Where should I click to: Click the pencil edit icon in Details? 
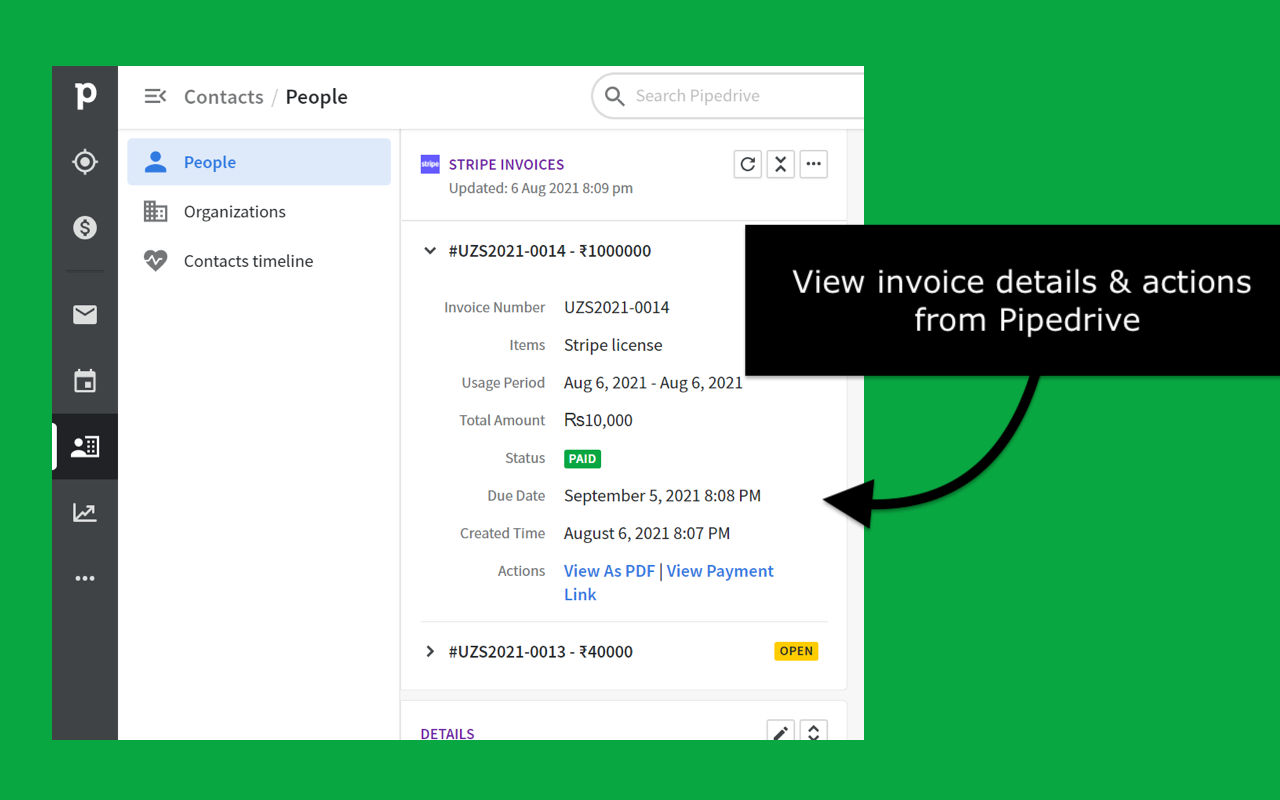pos(780,732)
